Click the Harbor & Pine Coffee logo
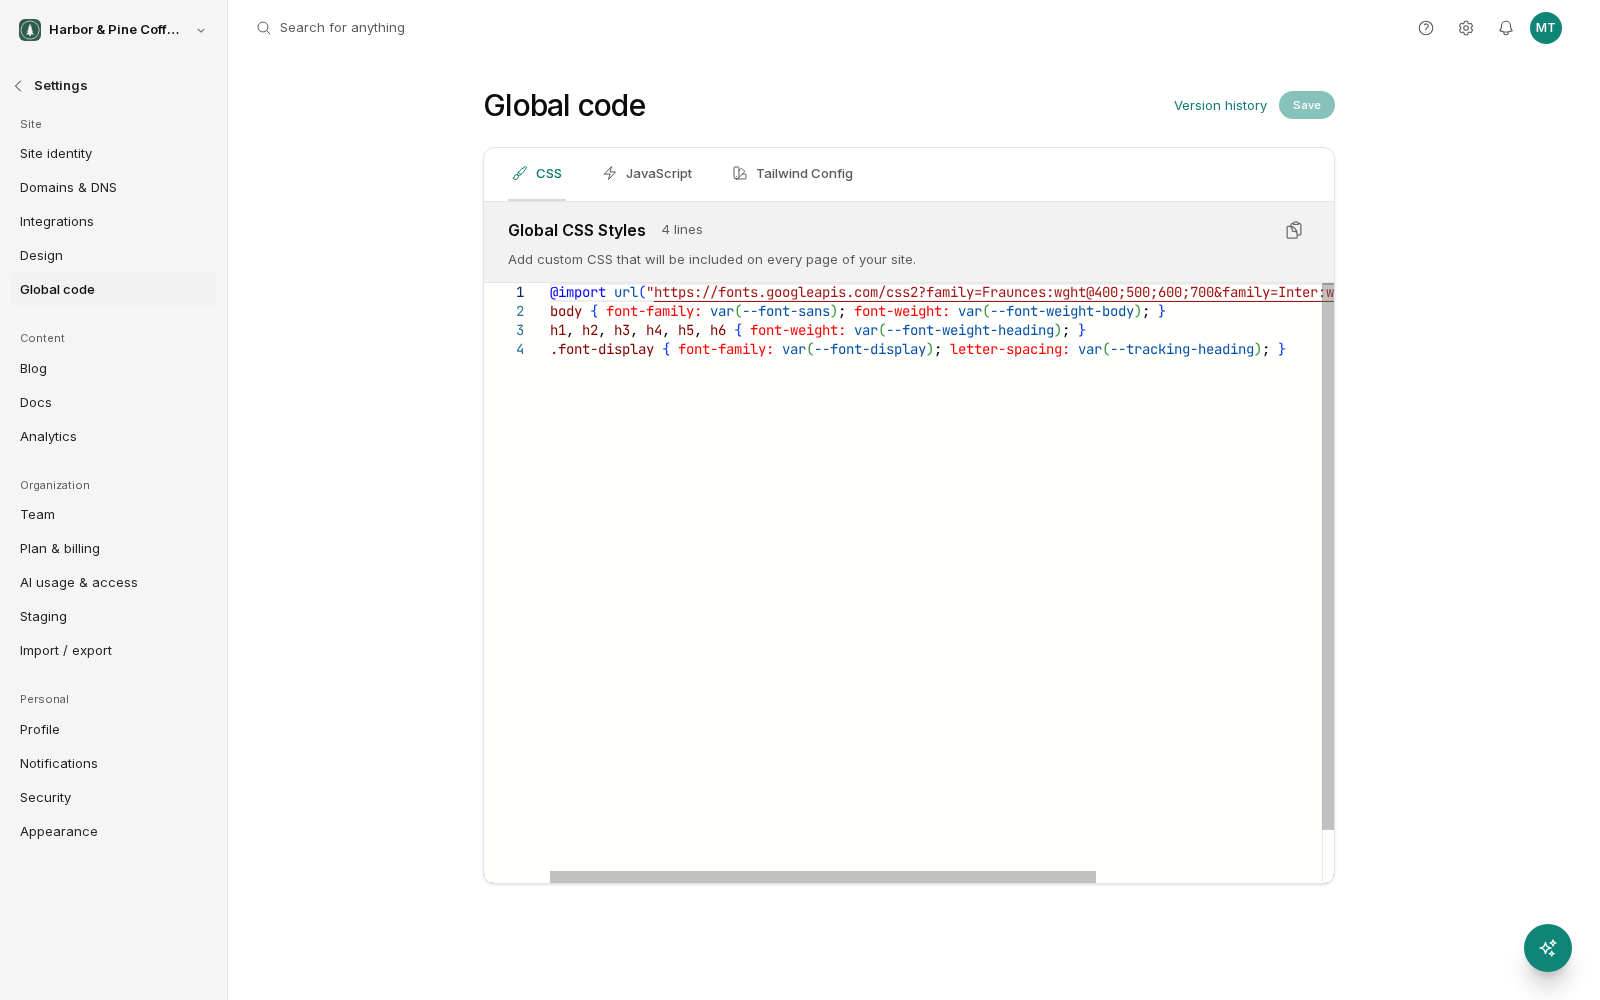 coord(30,30)
